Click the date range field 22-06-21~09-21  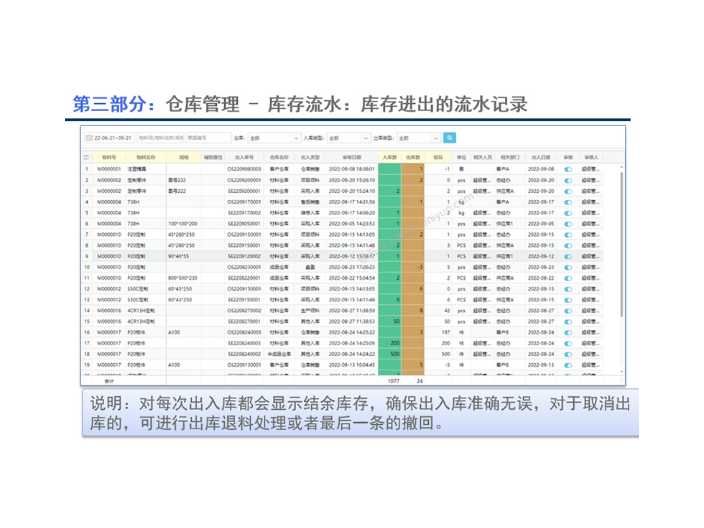pos(109,138)
